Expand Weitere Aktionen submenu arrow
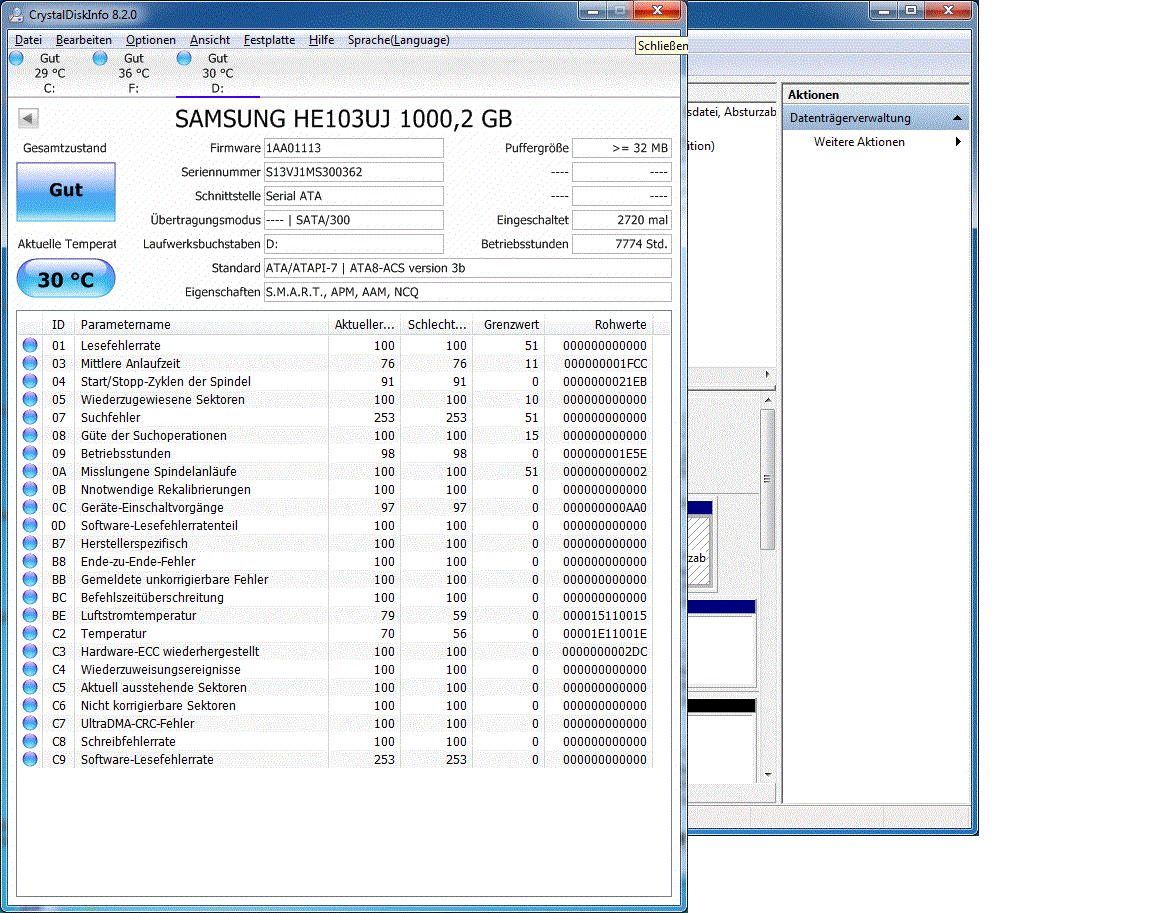The image size is (1152, 913). click(x=958, y=142)
